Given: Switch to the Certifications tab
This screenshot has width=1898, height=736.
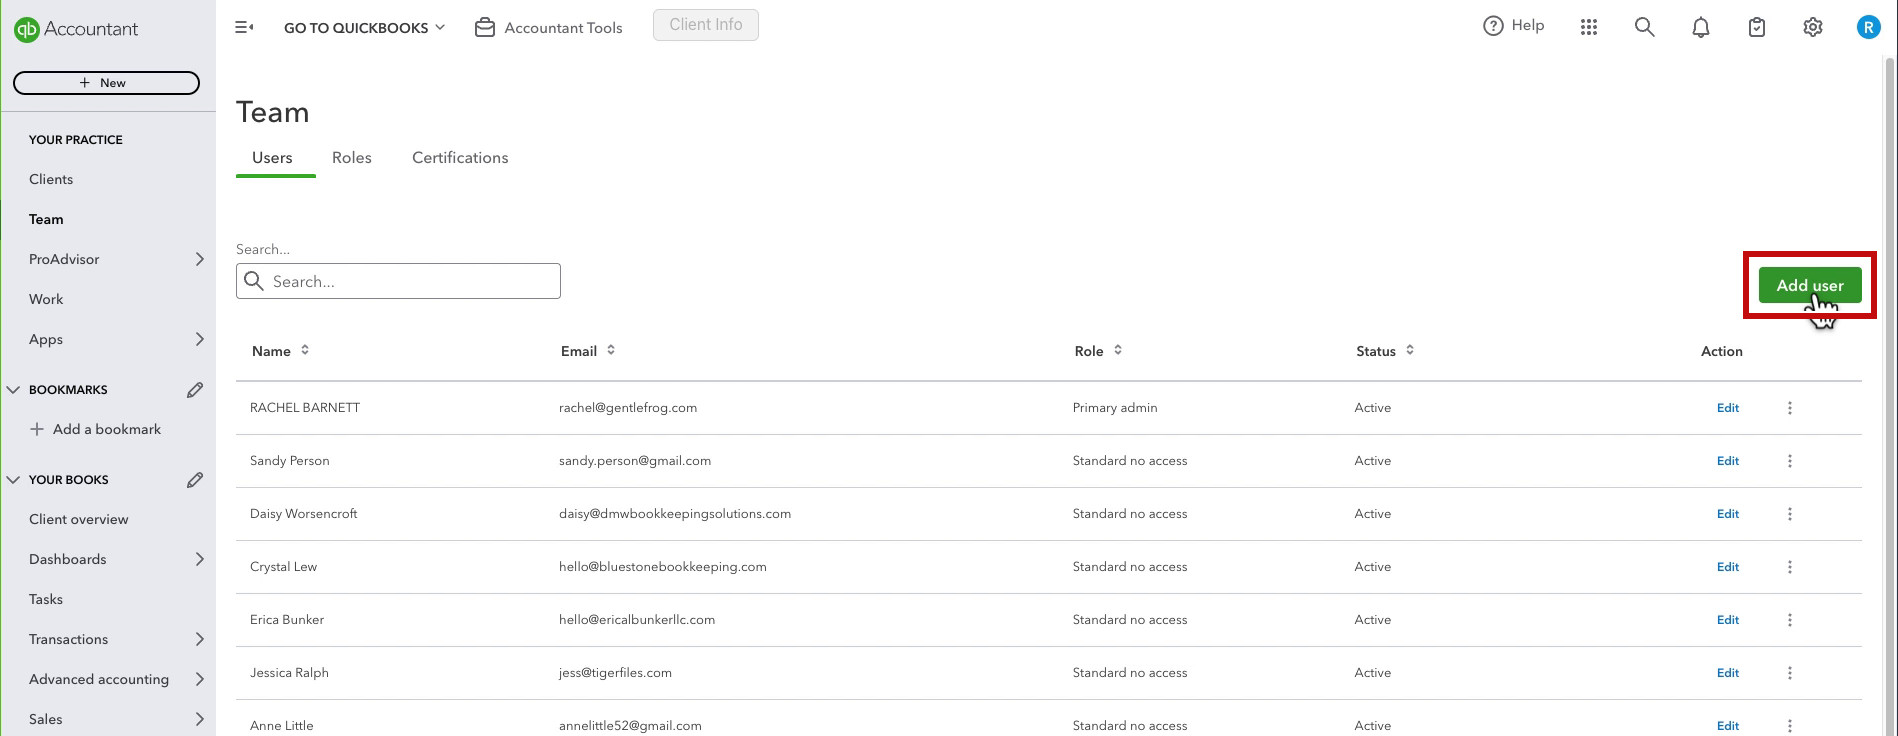Looking at the screenshot, I should pyautogui.click(x=460, y=158).
